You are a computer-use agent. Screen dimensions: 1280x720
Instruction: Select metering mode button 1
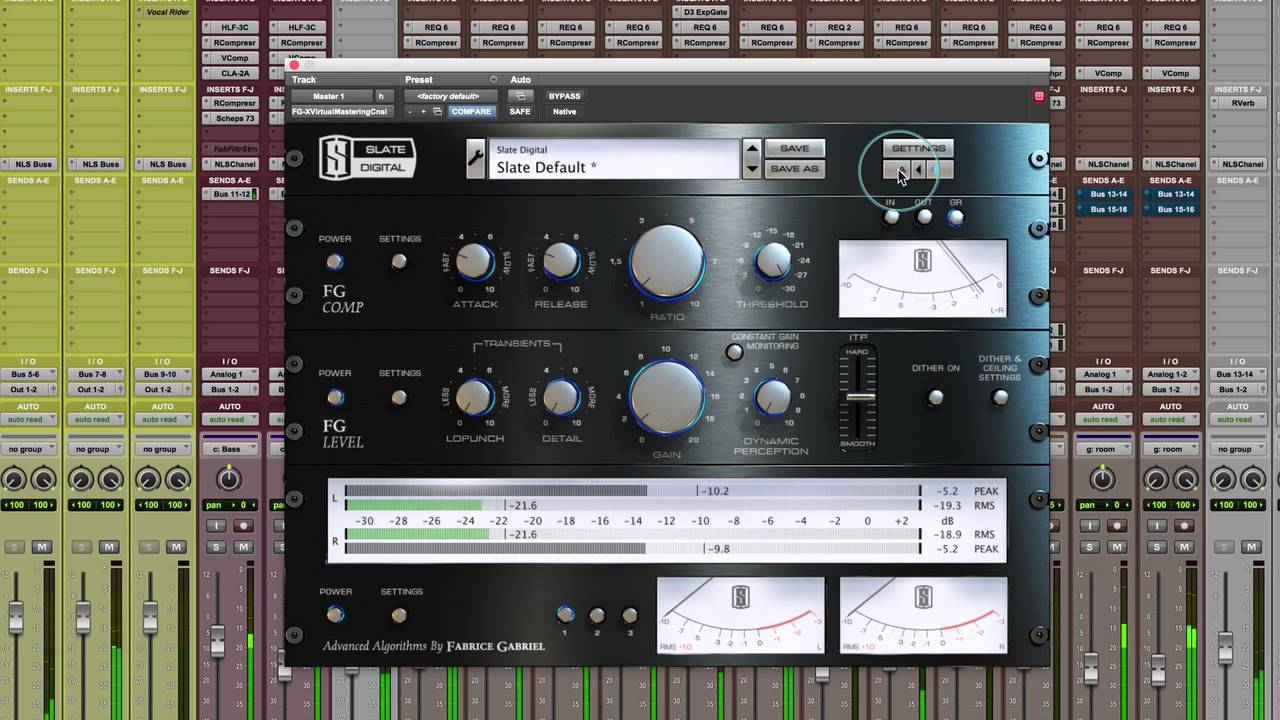tap(565, 615)
